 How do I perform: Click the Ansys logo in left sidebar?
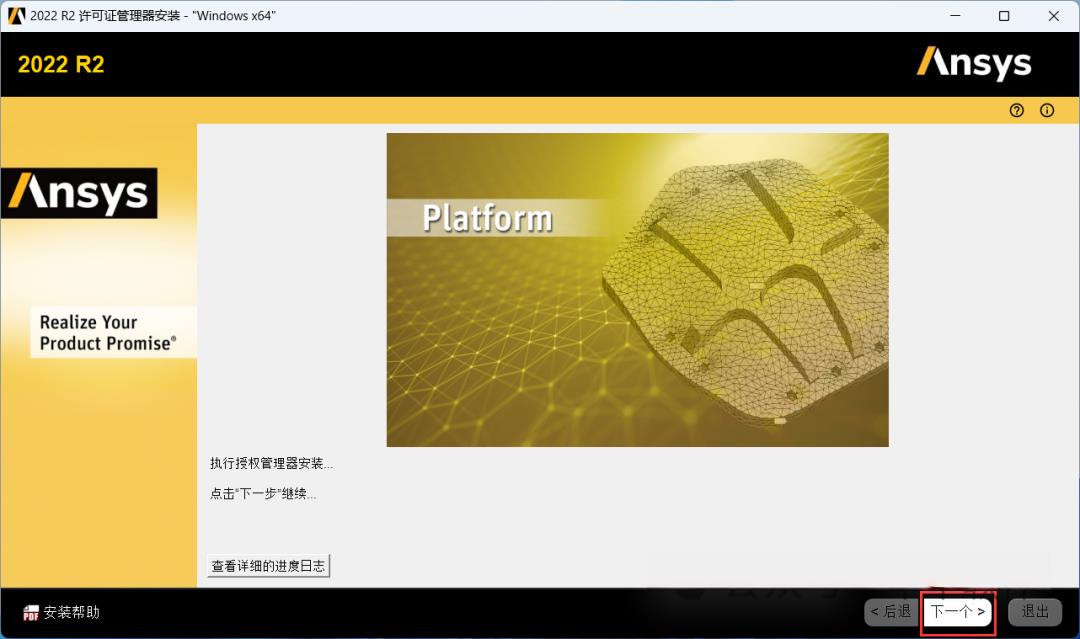(79, 193)
